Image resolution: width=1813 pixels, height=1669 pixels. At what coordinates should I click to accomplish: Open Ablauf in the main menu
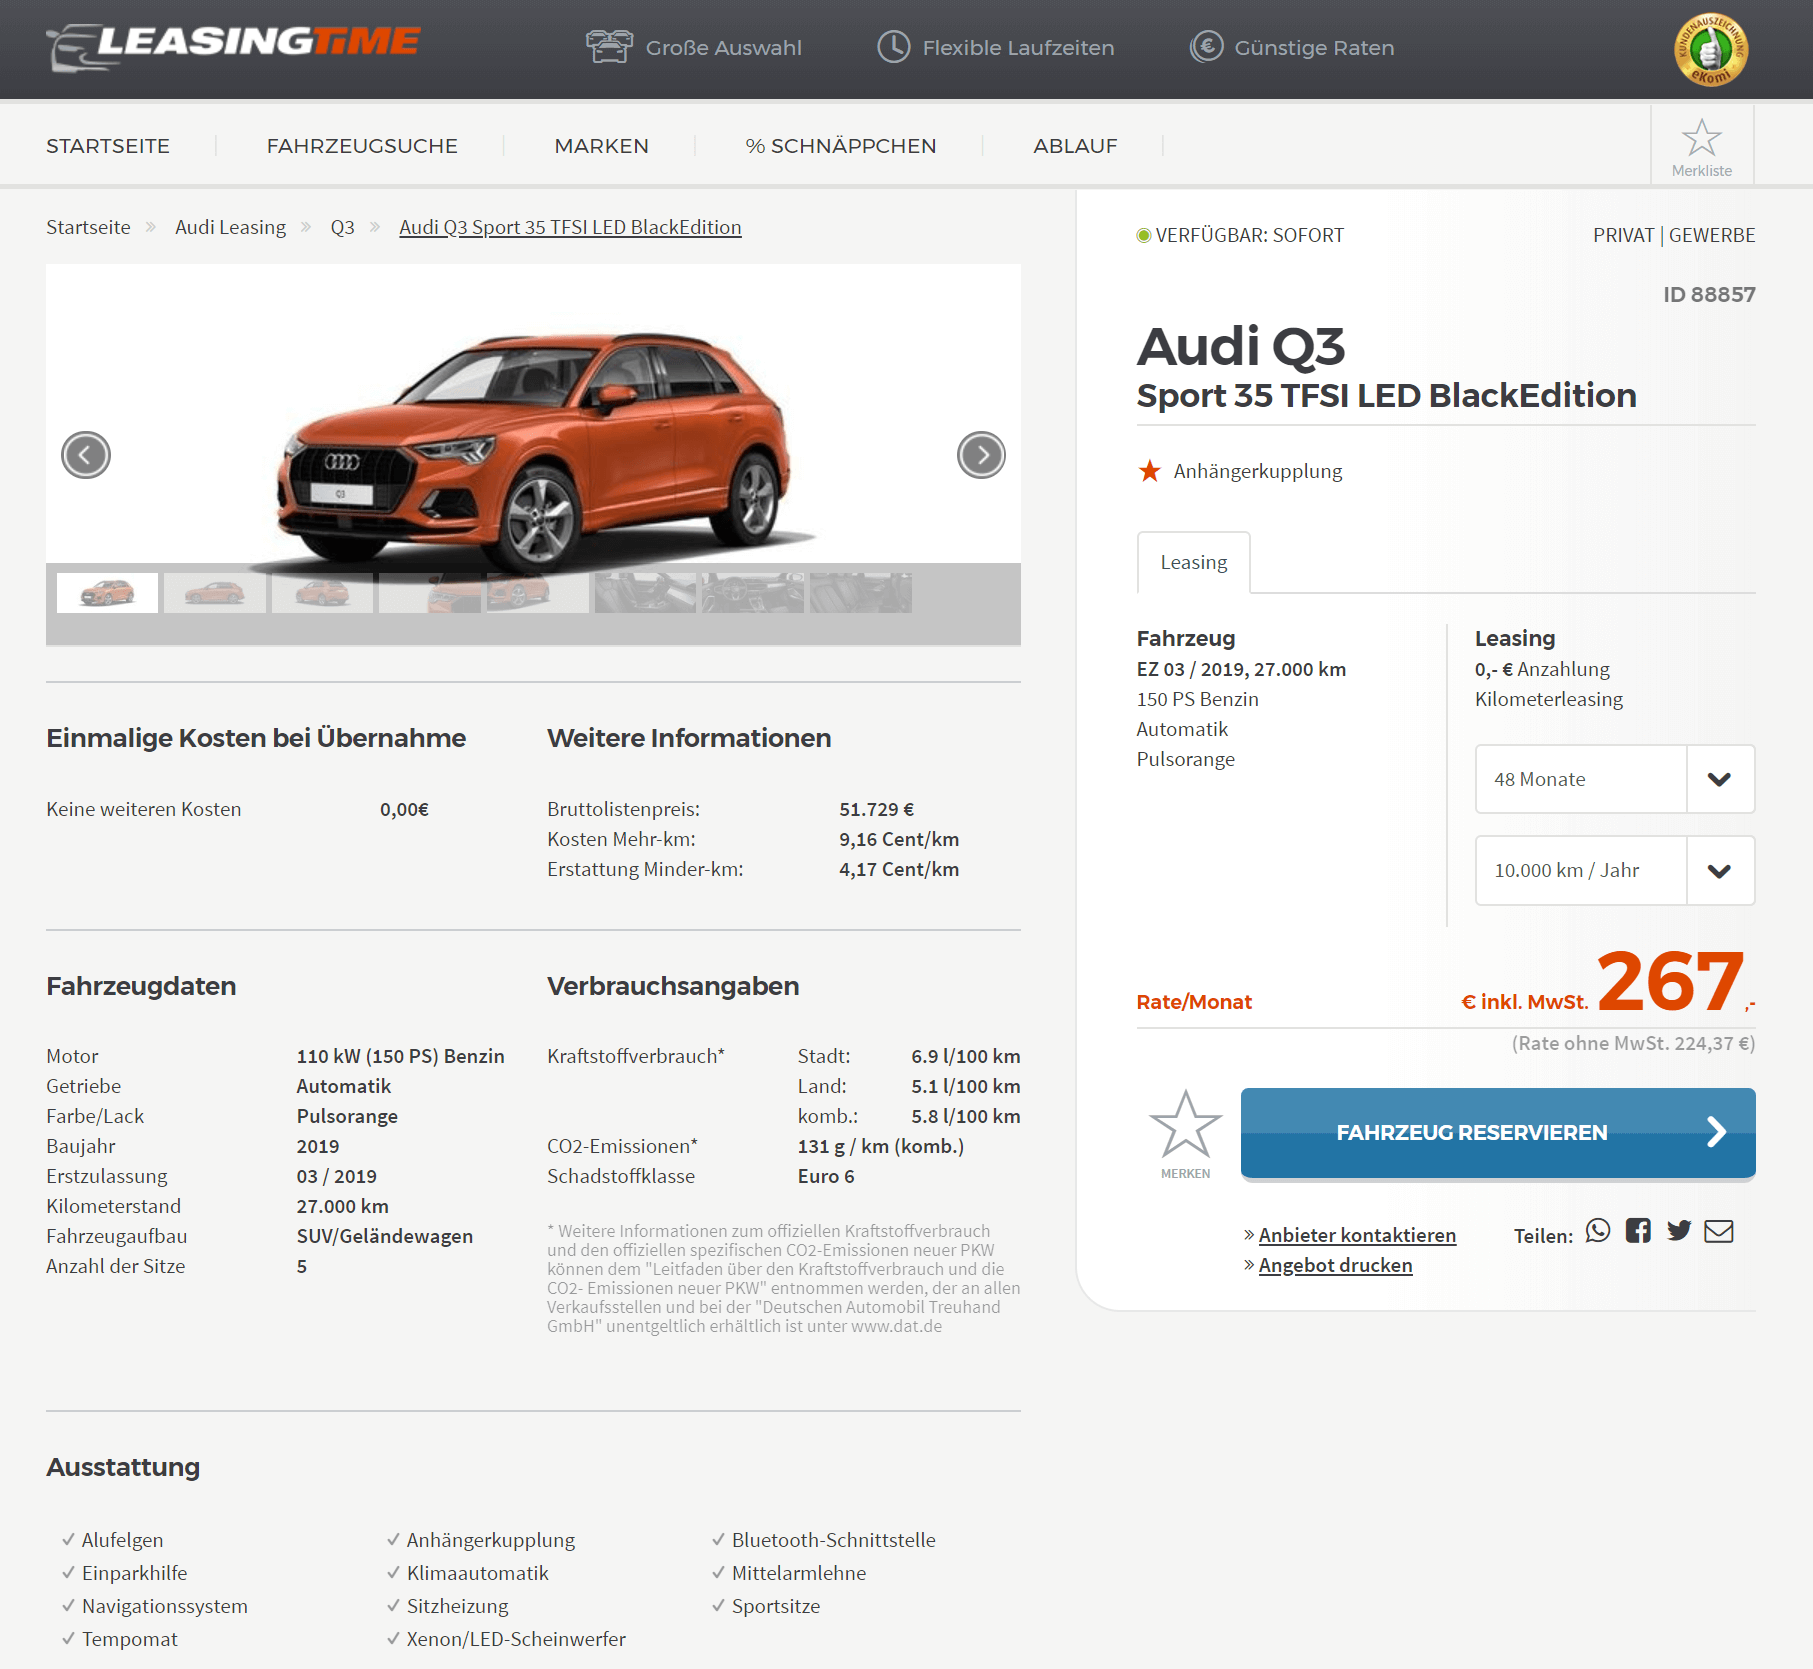tap(1075, 146)
